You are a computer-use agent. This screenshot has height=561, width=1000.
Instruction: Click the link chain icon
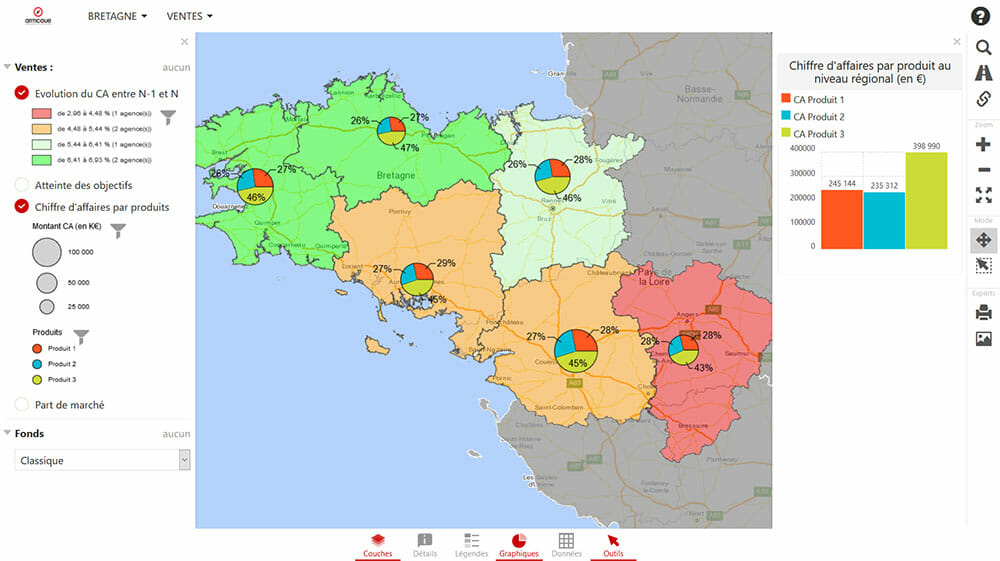click(983, 99)
